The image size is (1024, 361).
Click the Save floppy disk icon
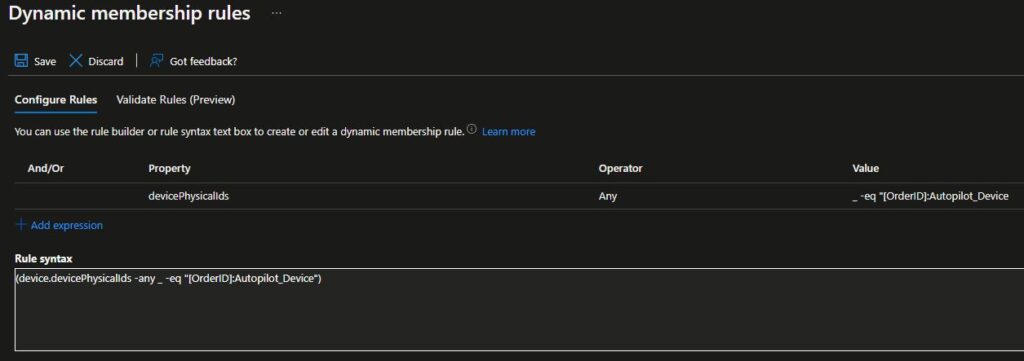pyautogui.click(x=21, y=61)
